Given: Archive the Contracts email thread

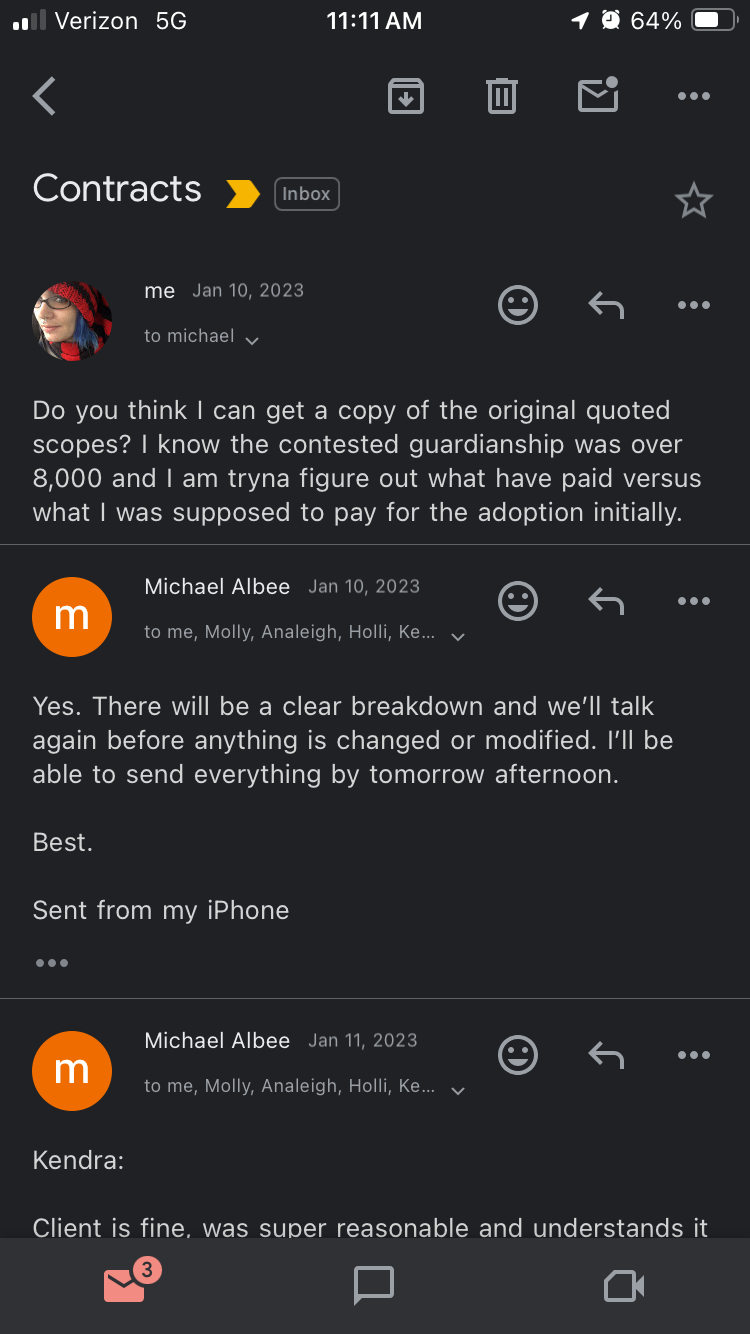Looking at the screenshot, I should point(405,95).
